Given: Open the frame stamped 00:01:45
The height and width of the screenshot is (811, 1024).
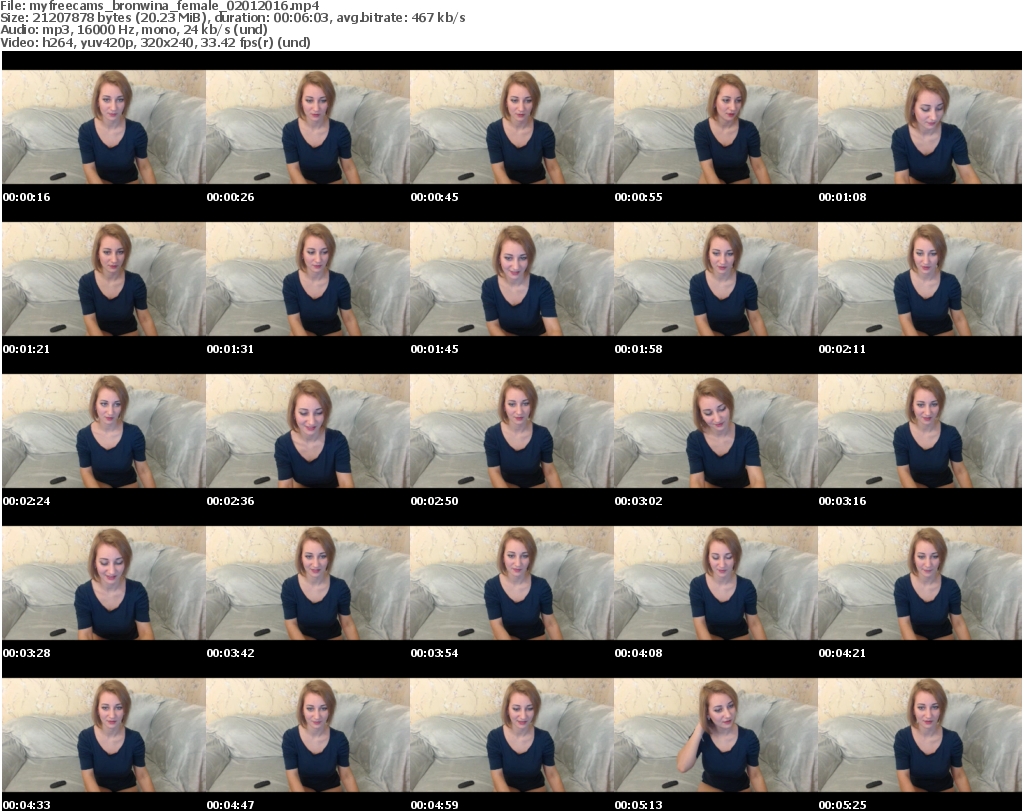Looking at the screenshot, I should (512, 279).
